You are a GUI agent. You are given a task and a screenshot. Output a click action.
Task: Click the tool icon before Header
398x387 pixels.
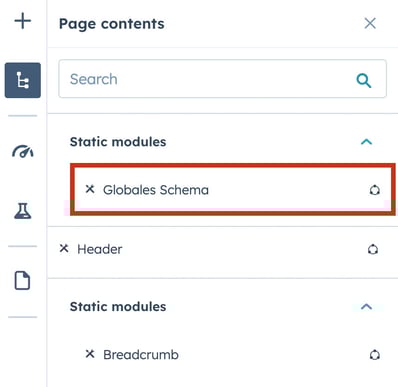(64, 248)
